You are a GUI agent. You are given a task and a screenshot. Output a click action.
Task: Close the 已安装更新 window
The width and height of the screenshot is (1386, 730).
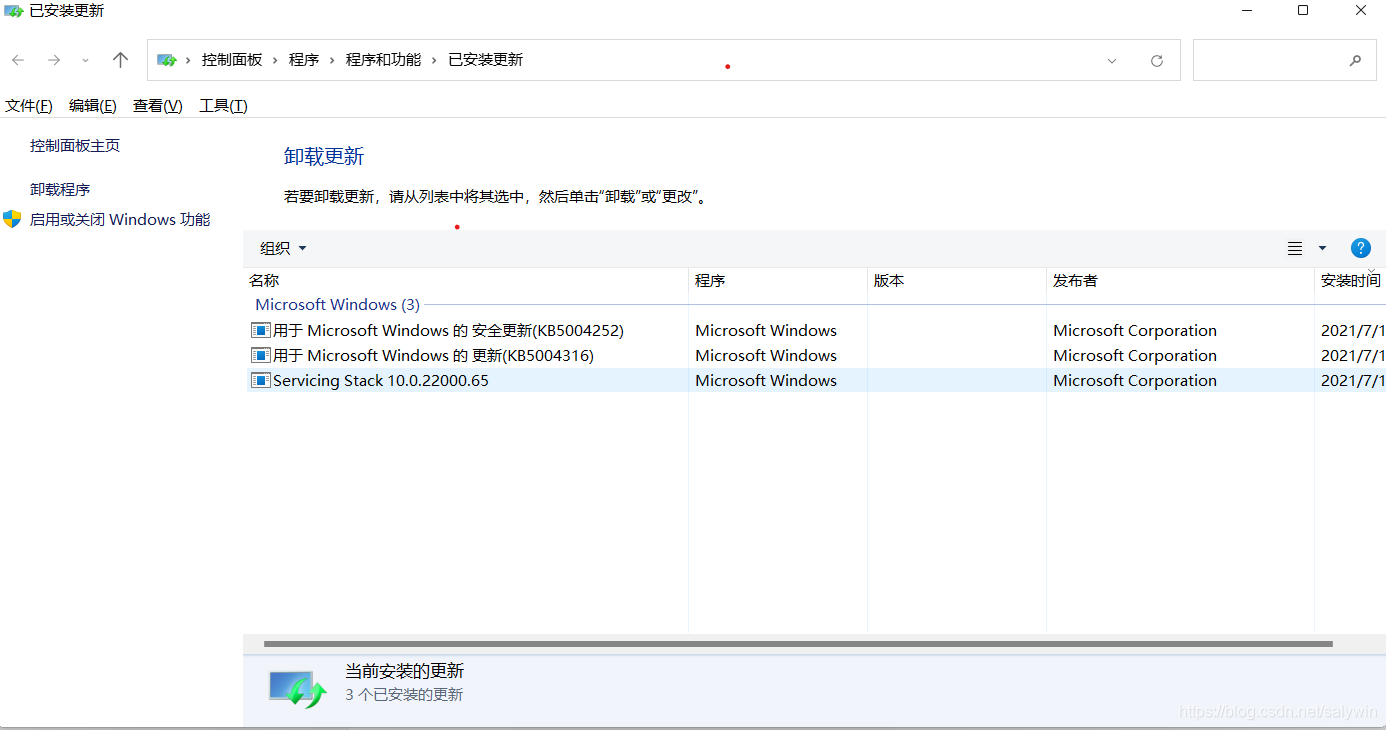point(1361,11)
